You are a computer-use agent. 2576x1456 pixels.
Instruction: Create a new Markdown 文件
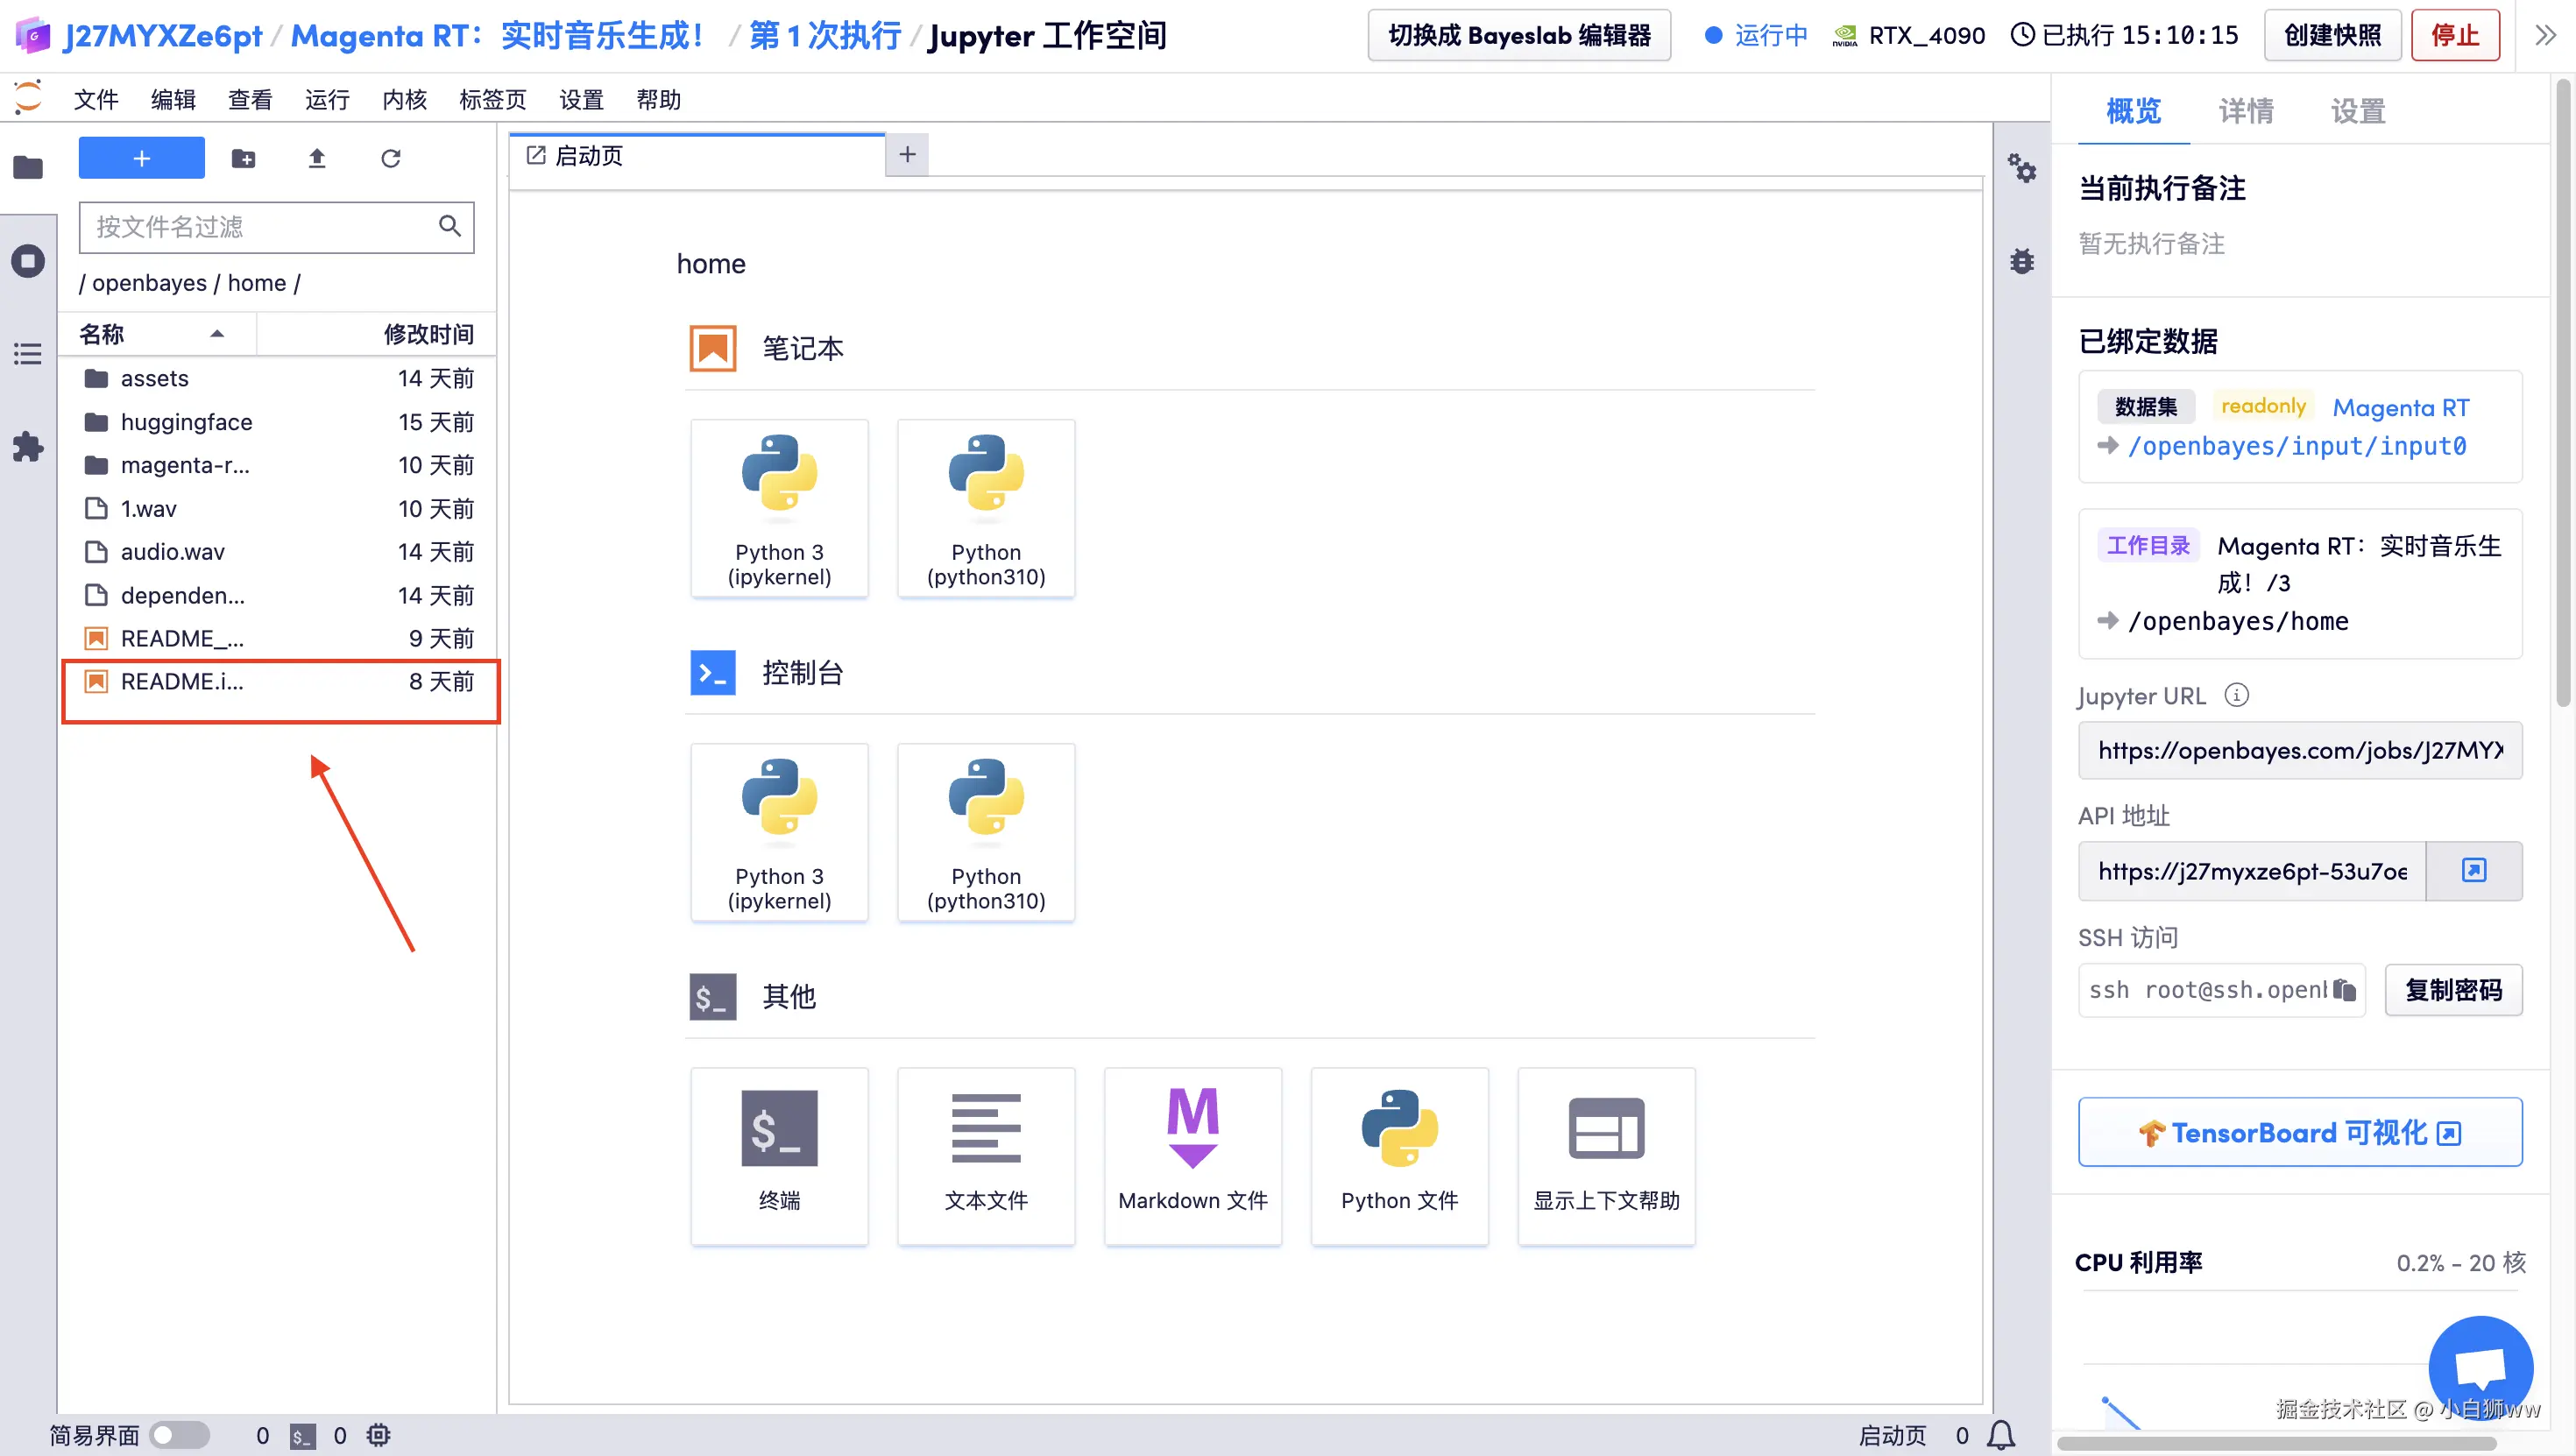tap(1192, 1155)
